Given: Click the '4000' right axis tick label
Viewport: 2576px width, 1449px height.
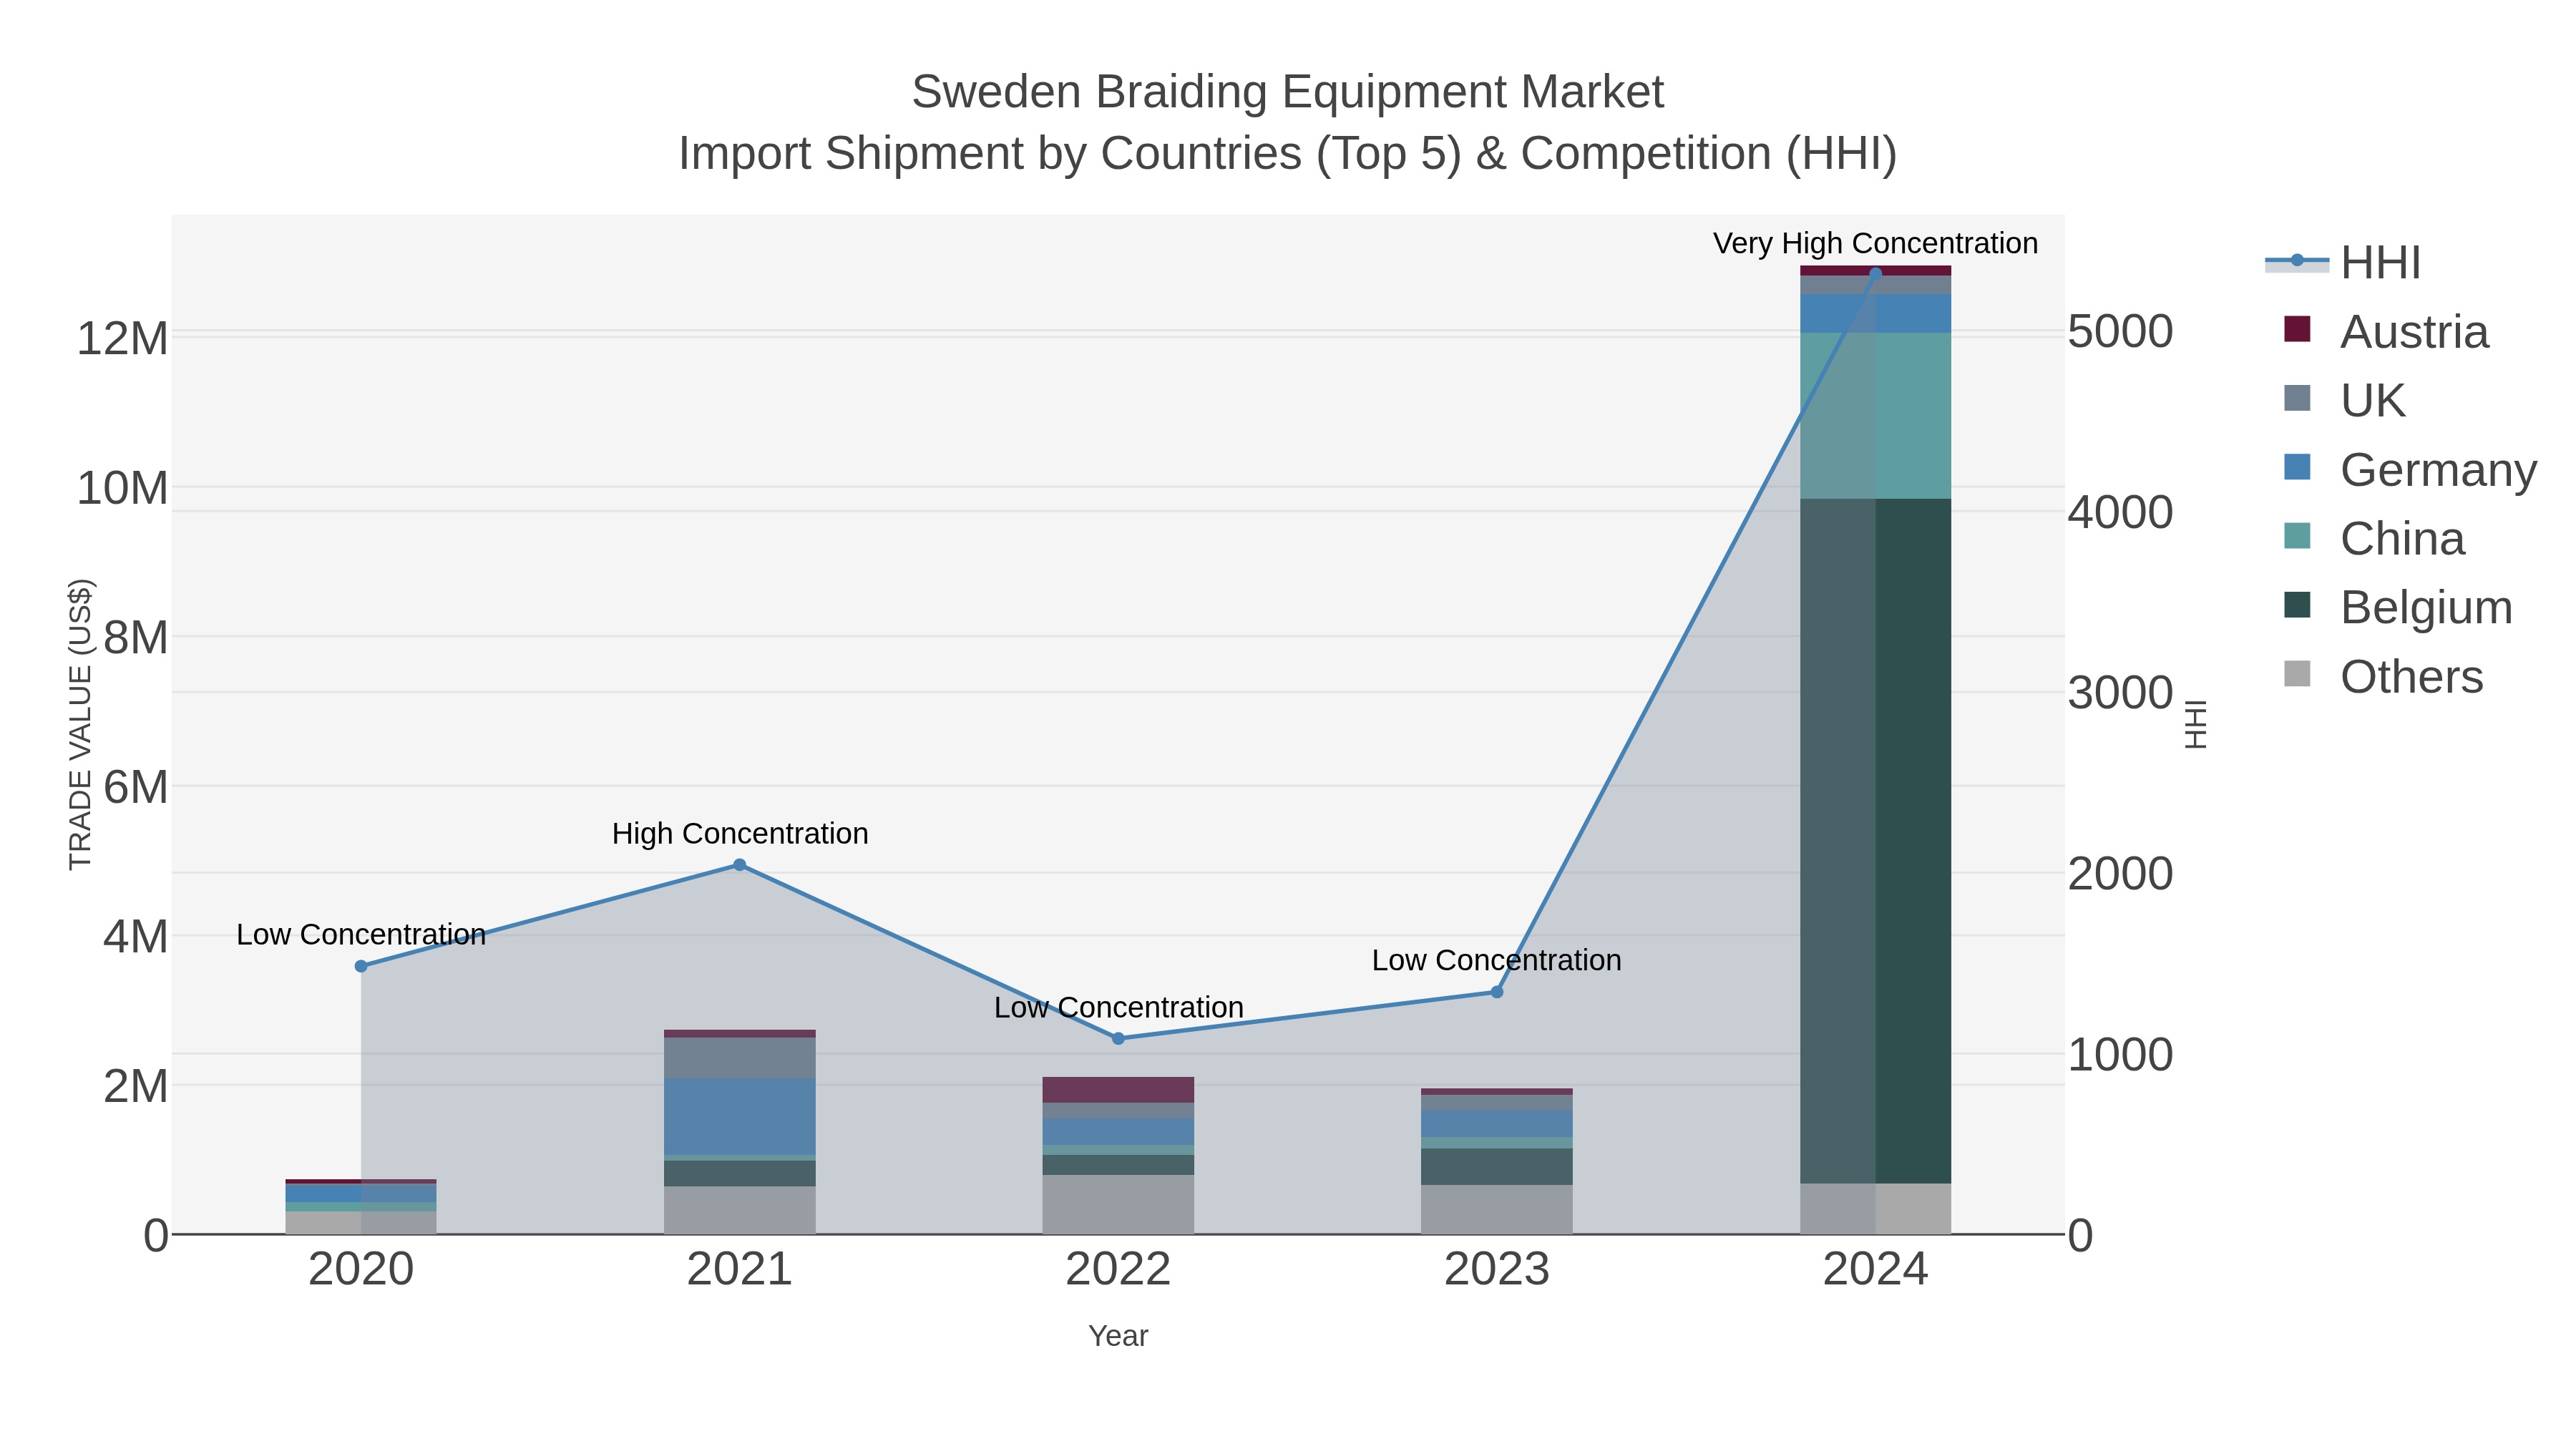Looking at the screenshot, I should tap(2121, 513).
